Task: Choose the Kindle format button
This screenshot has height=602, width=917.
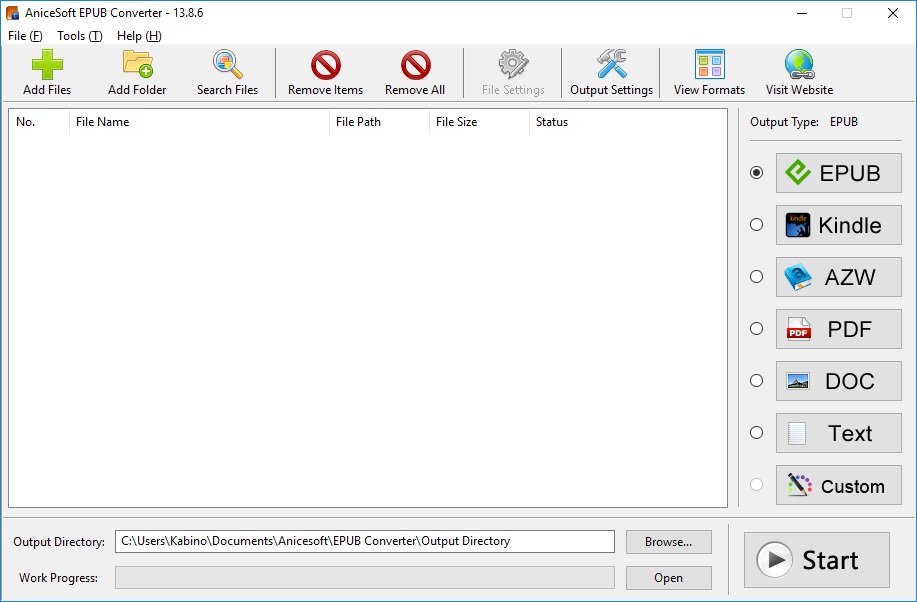Action: (839, 225)
